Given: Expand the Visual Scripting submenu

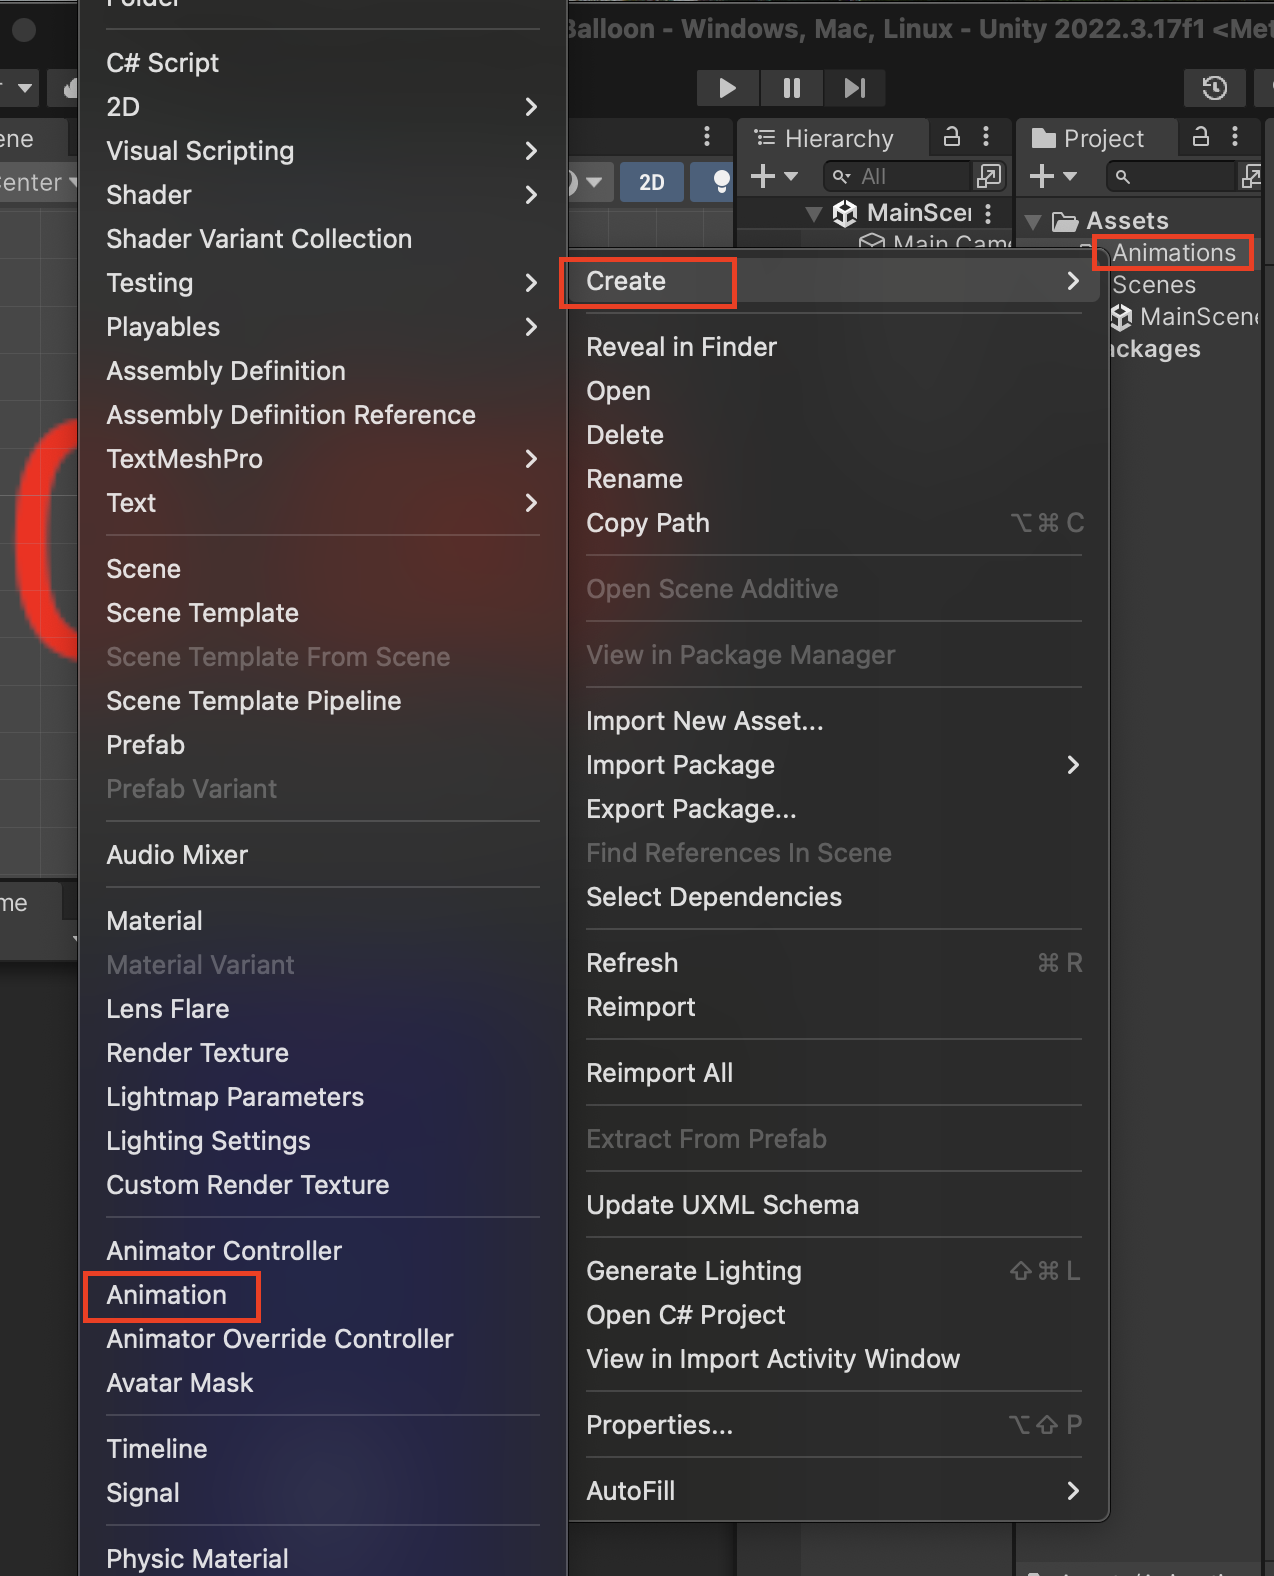Looking at the screenshot, I should [323, 151].
